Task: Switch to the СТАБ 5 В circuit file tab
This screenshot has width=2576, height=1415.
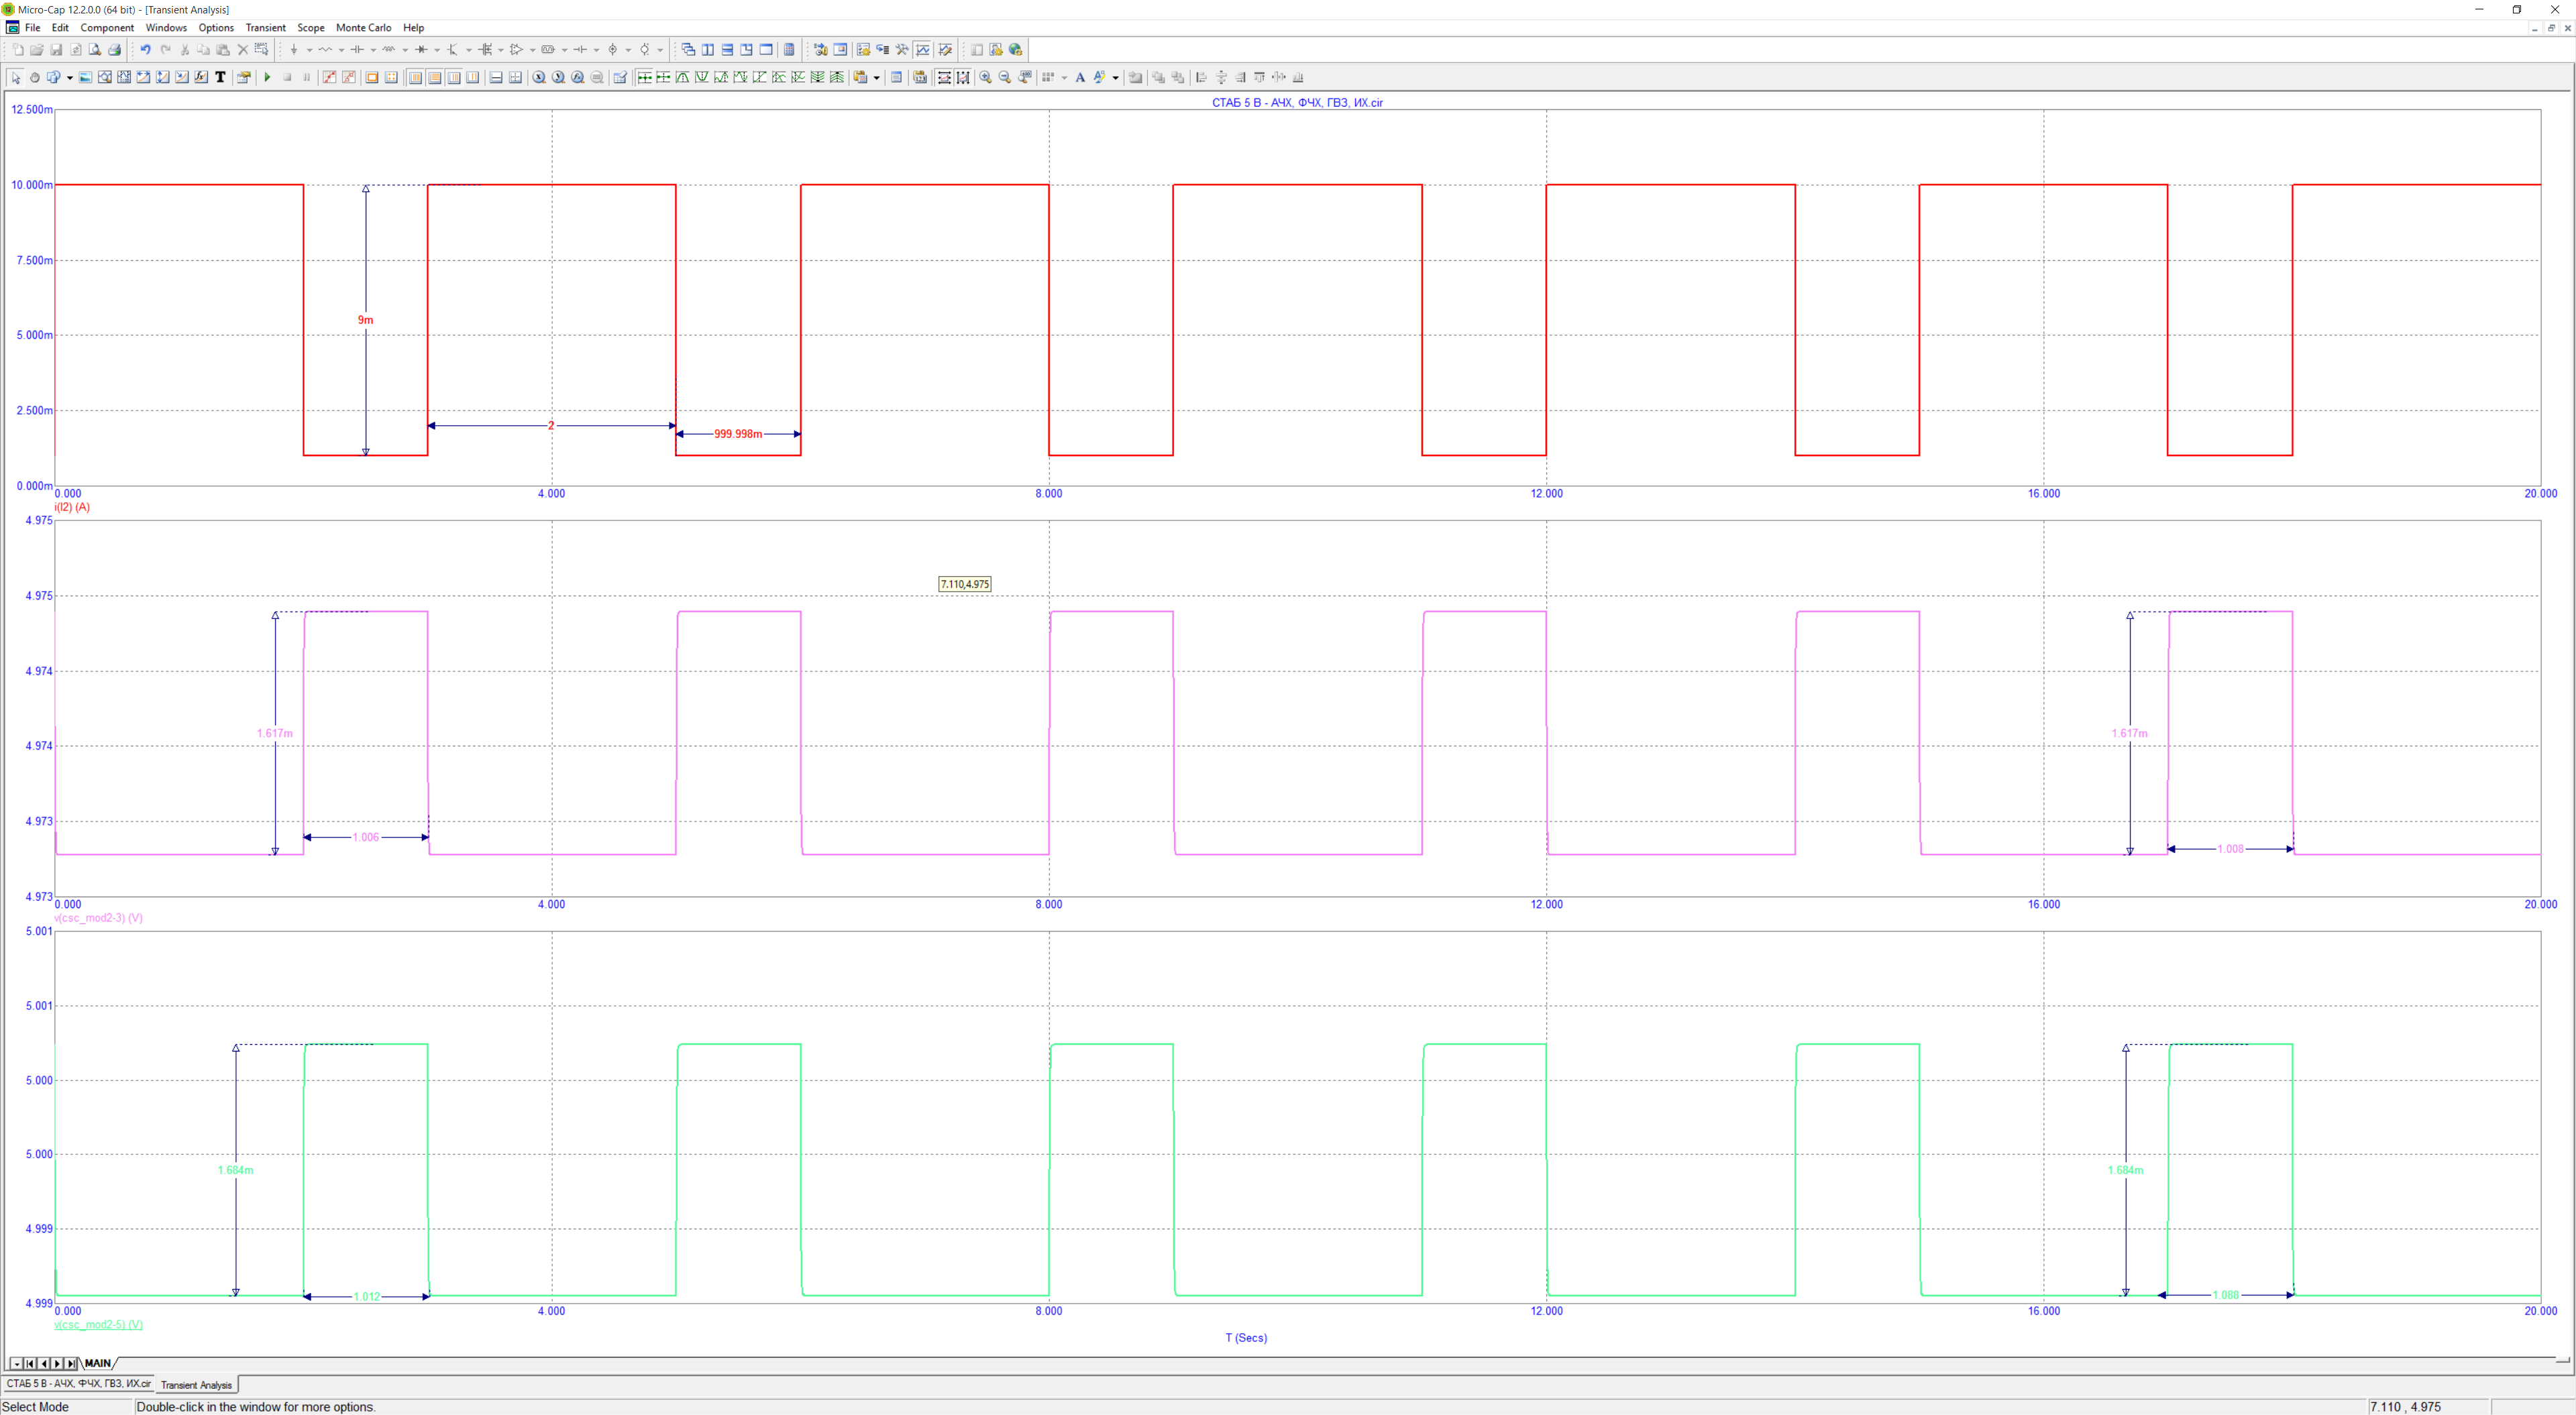Action: click(78, 1384)
